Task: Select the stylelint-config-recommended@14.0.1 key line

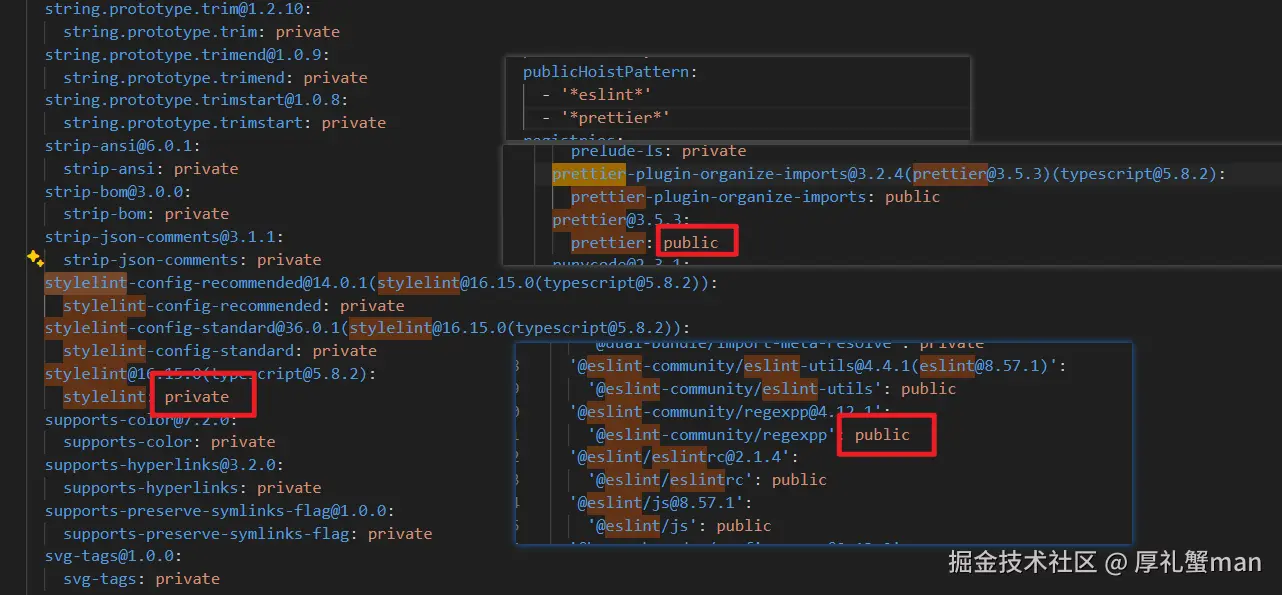Action: click(381, 282)
